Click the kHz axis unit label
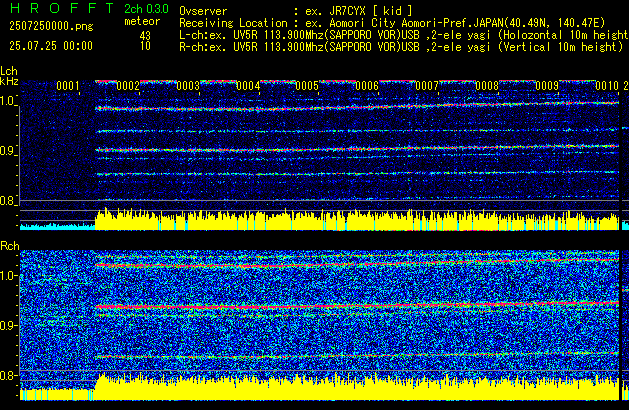Viewport: 629px width, 410px height. tap(9, 81)
